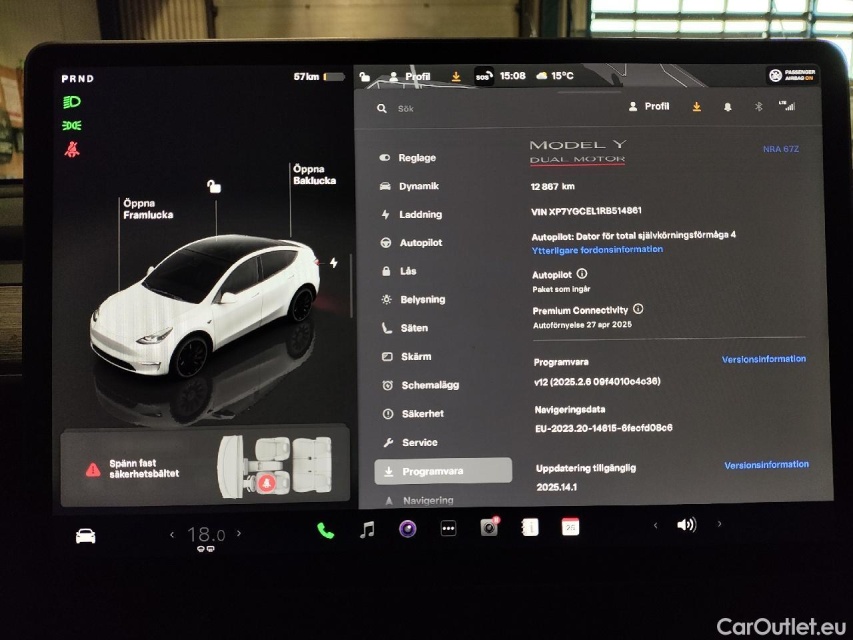Tap the 12 867 km odometer value
Image resolution: width=853 pixels, height=640 pixels.
(x=552, y=186)
